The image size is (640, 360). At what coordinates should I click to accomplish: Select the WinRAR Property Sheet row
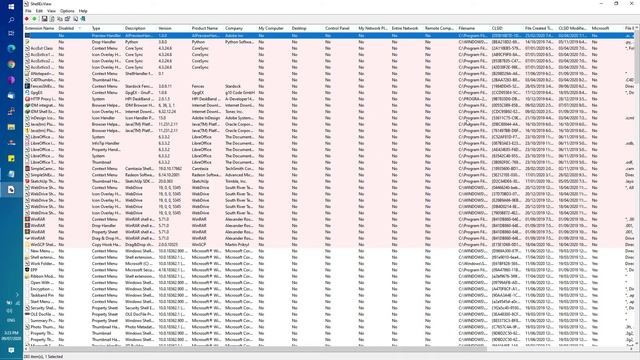(x=329, y=232)
